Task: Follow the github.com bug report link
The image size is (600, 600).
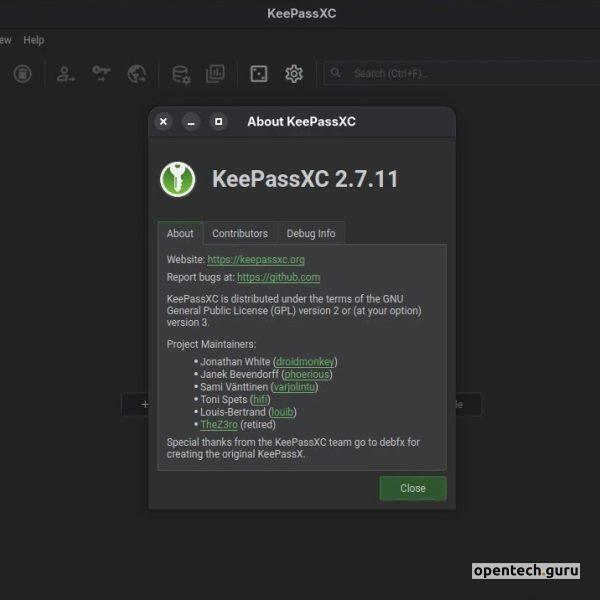Action: (278, 277)
